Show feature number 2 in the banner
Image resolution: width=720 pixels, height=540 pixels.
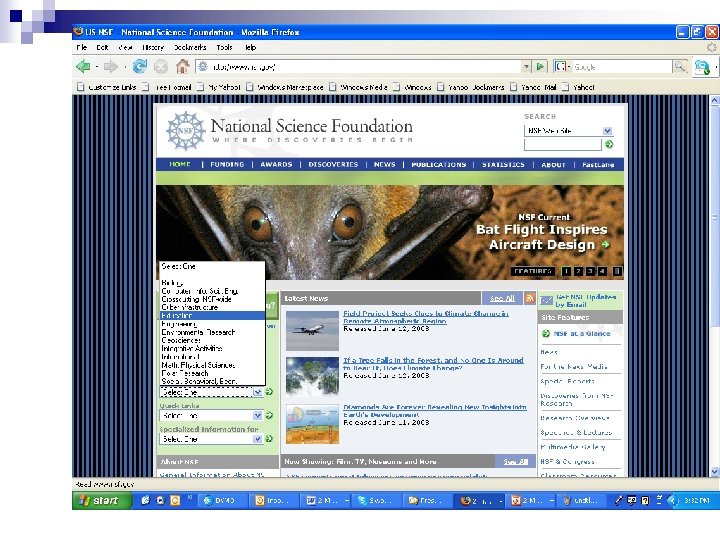578,271
